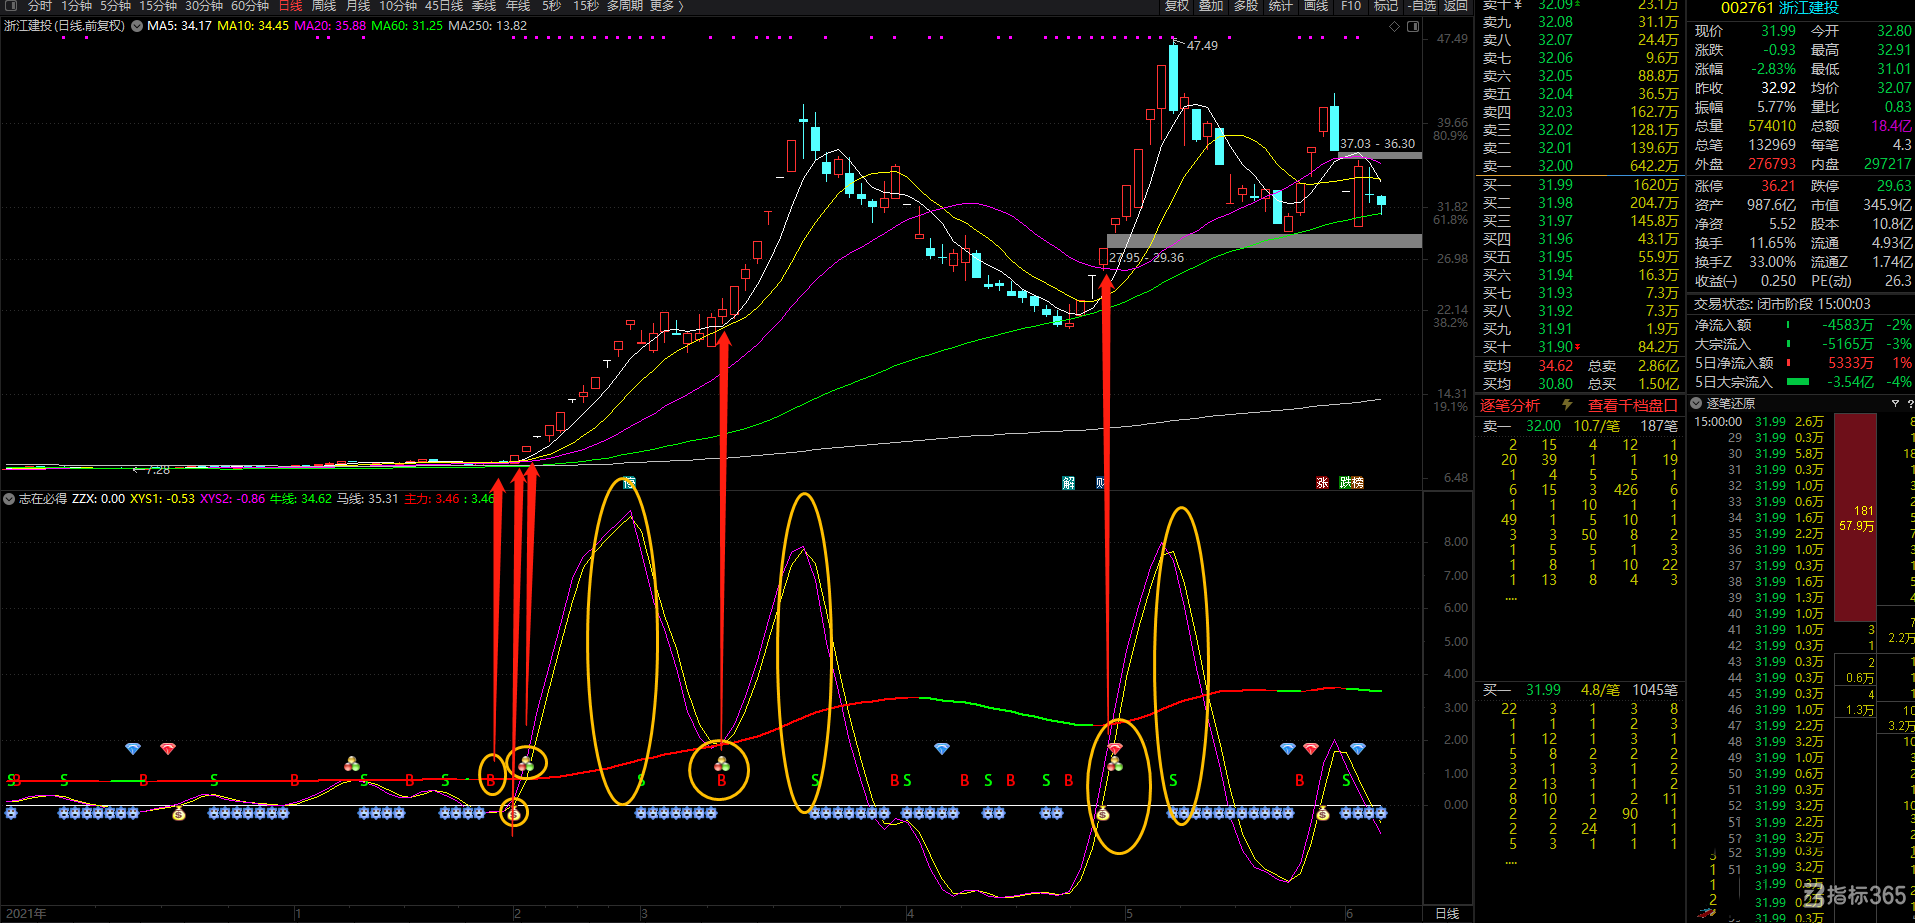
Task: Click the 牛线: 34.62 indicator label
Action: (301, 498)
